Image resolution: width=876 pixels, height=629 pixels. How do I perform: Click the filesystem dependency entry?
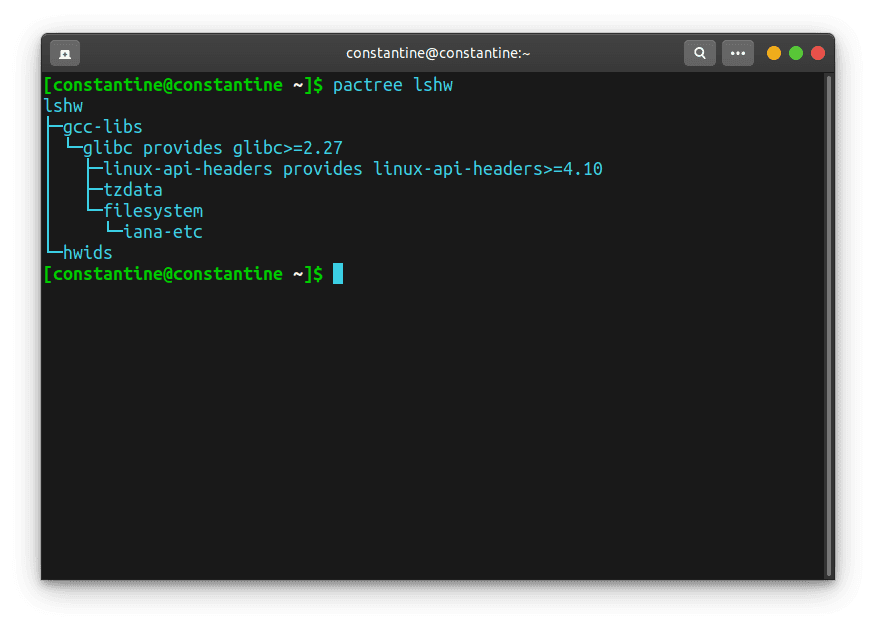coord(152,211)
